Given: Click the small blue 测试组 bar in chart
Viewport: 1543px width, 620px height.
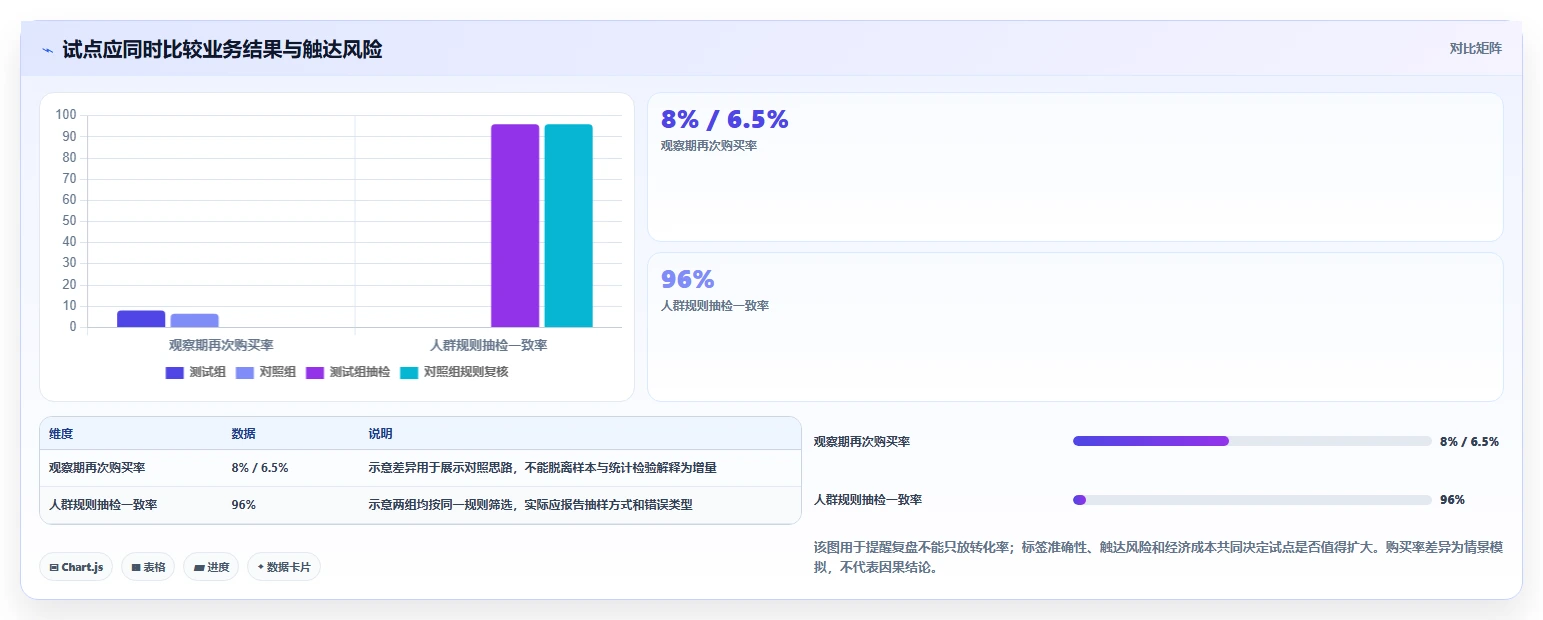Looking at the screenshot, I should 141,319.
